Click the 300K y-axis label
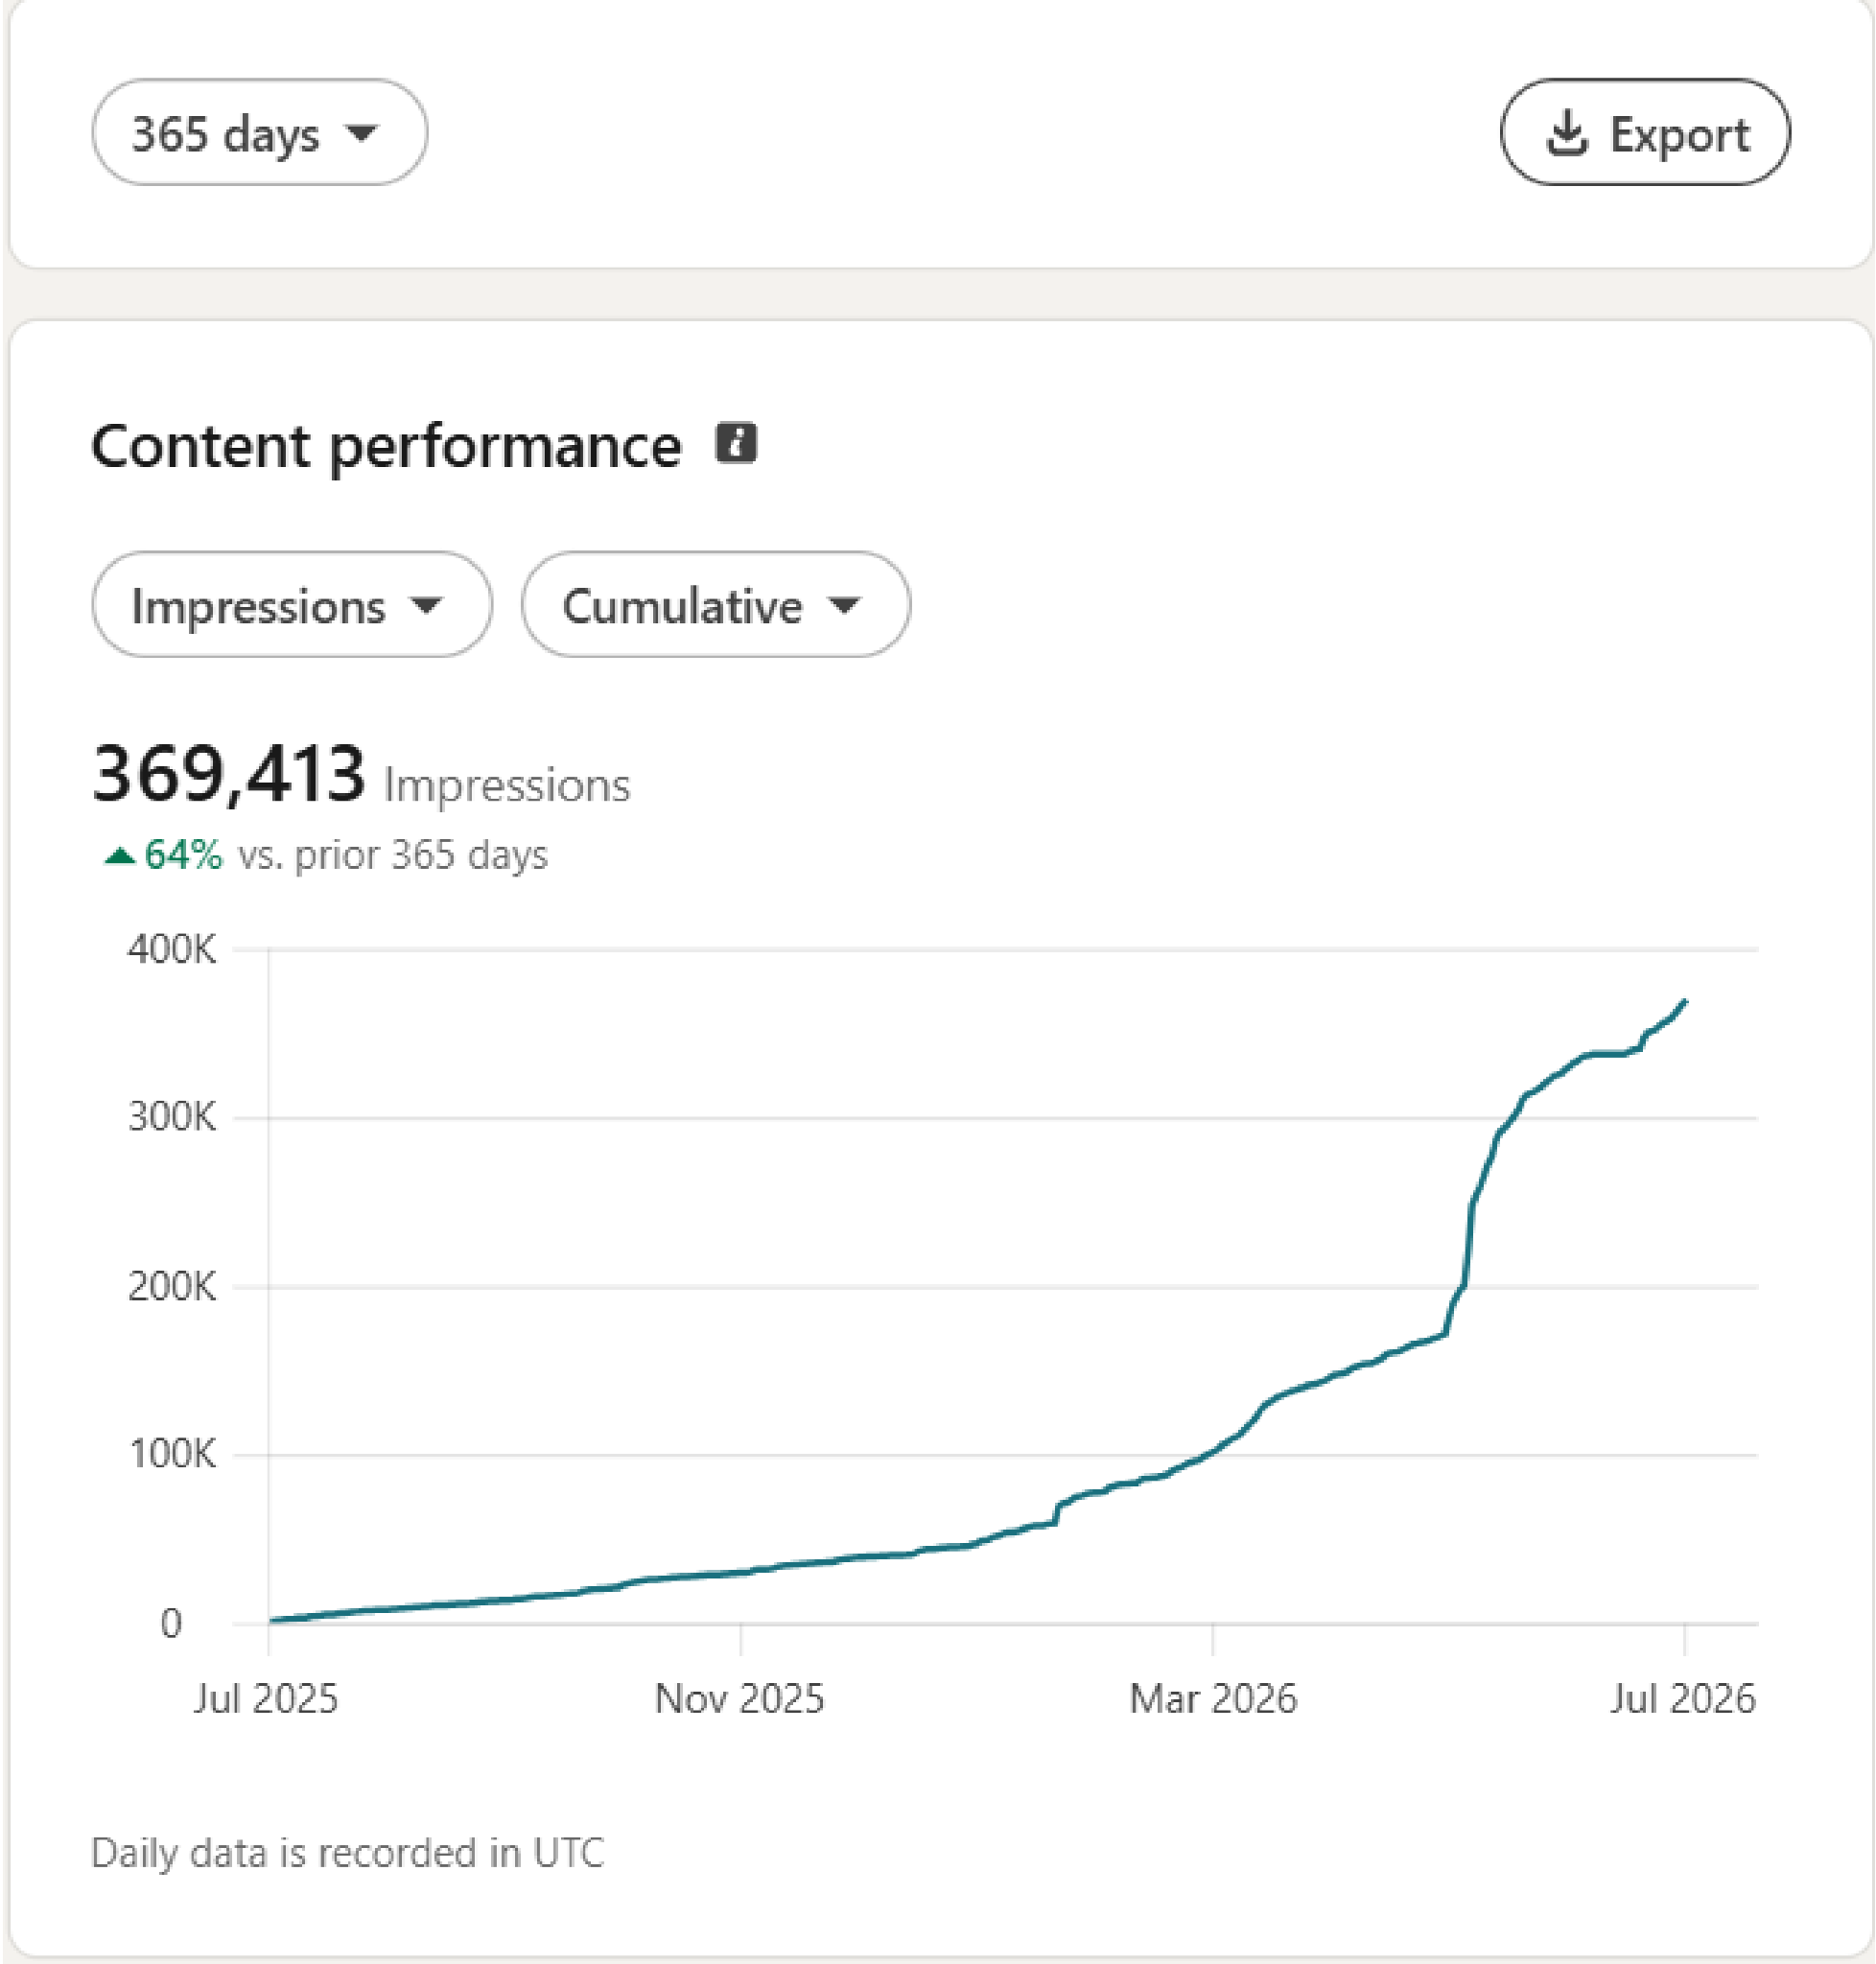The width and height of the screenshot is (1876, 1964). [172, 1117]
